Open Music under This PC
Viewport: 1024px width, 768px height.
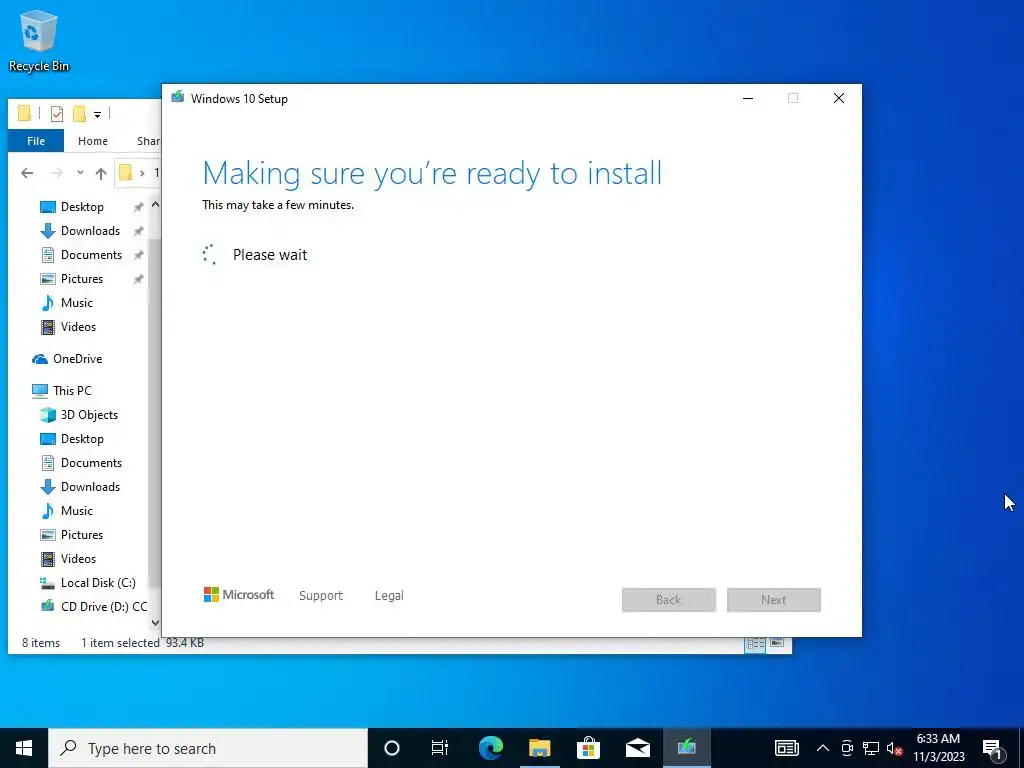coord(76,511)
